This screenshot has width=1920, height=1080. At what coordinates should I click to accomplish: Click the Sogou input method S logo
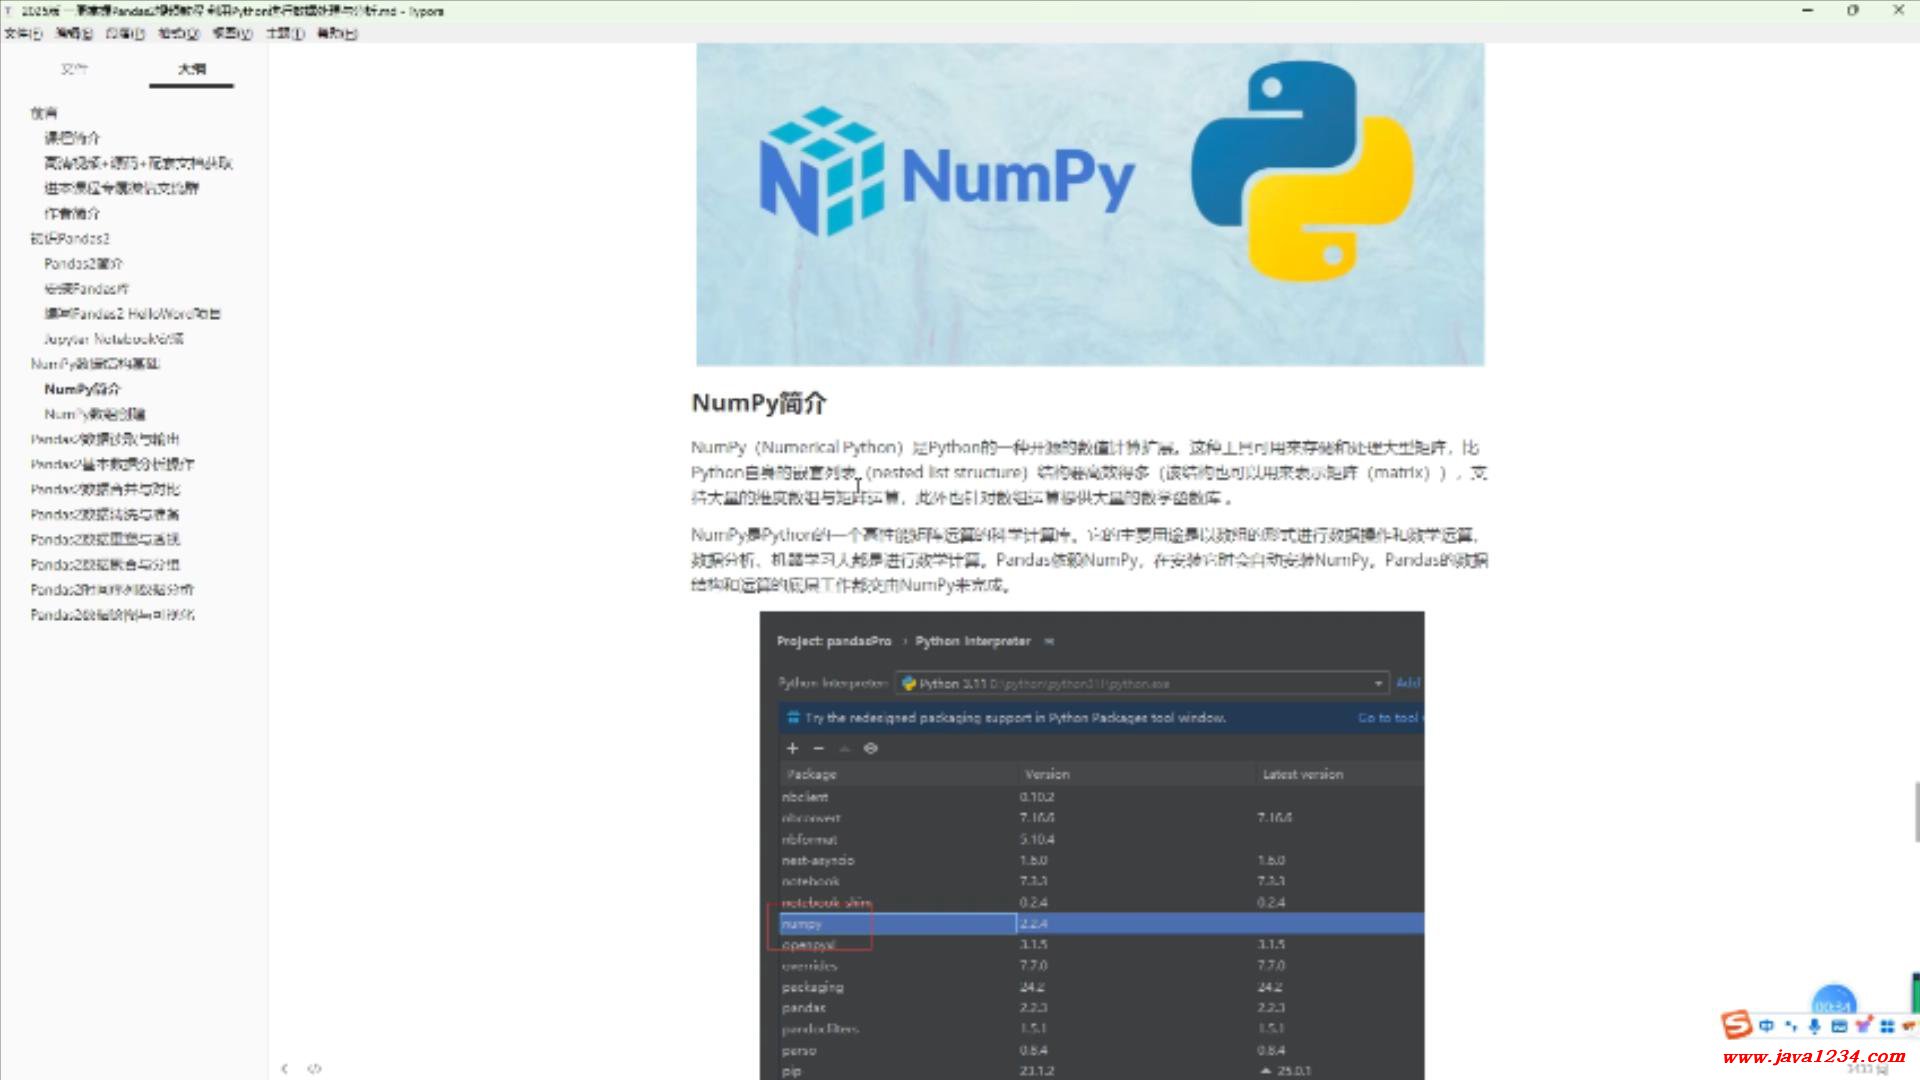(1737, 1025)
